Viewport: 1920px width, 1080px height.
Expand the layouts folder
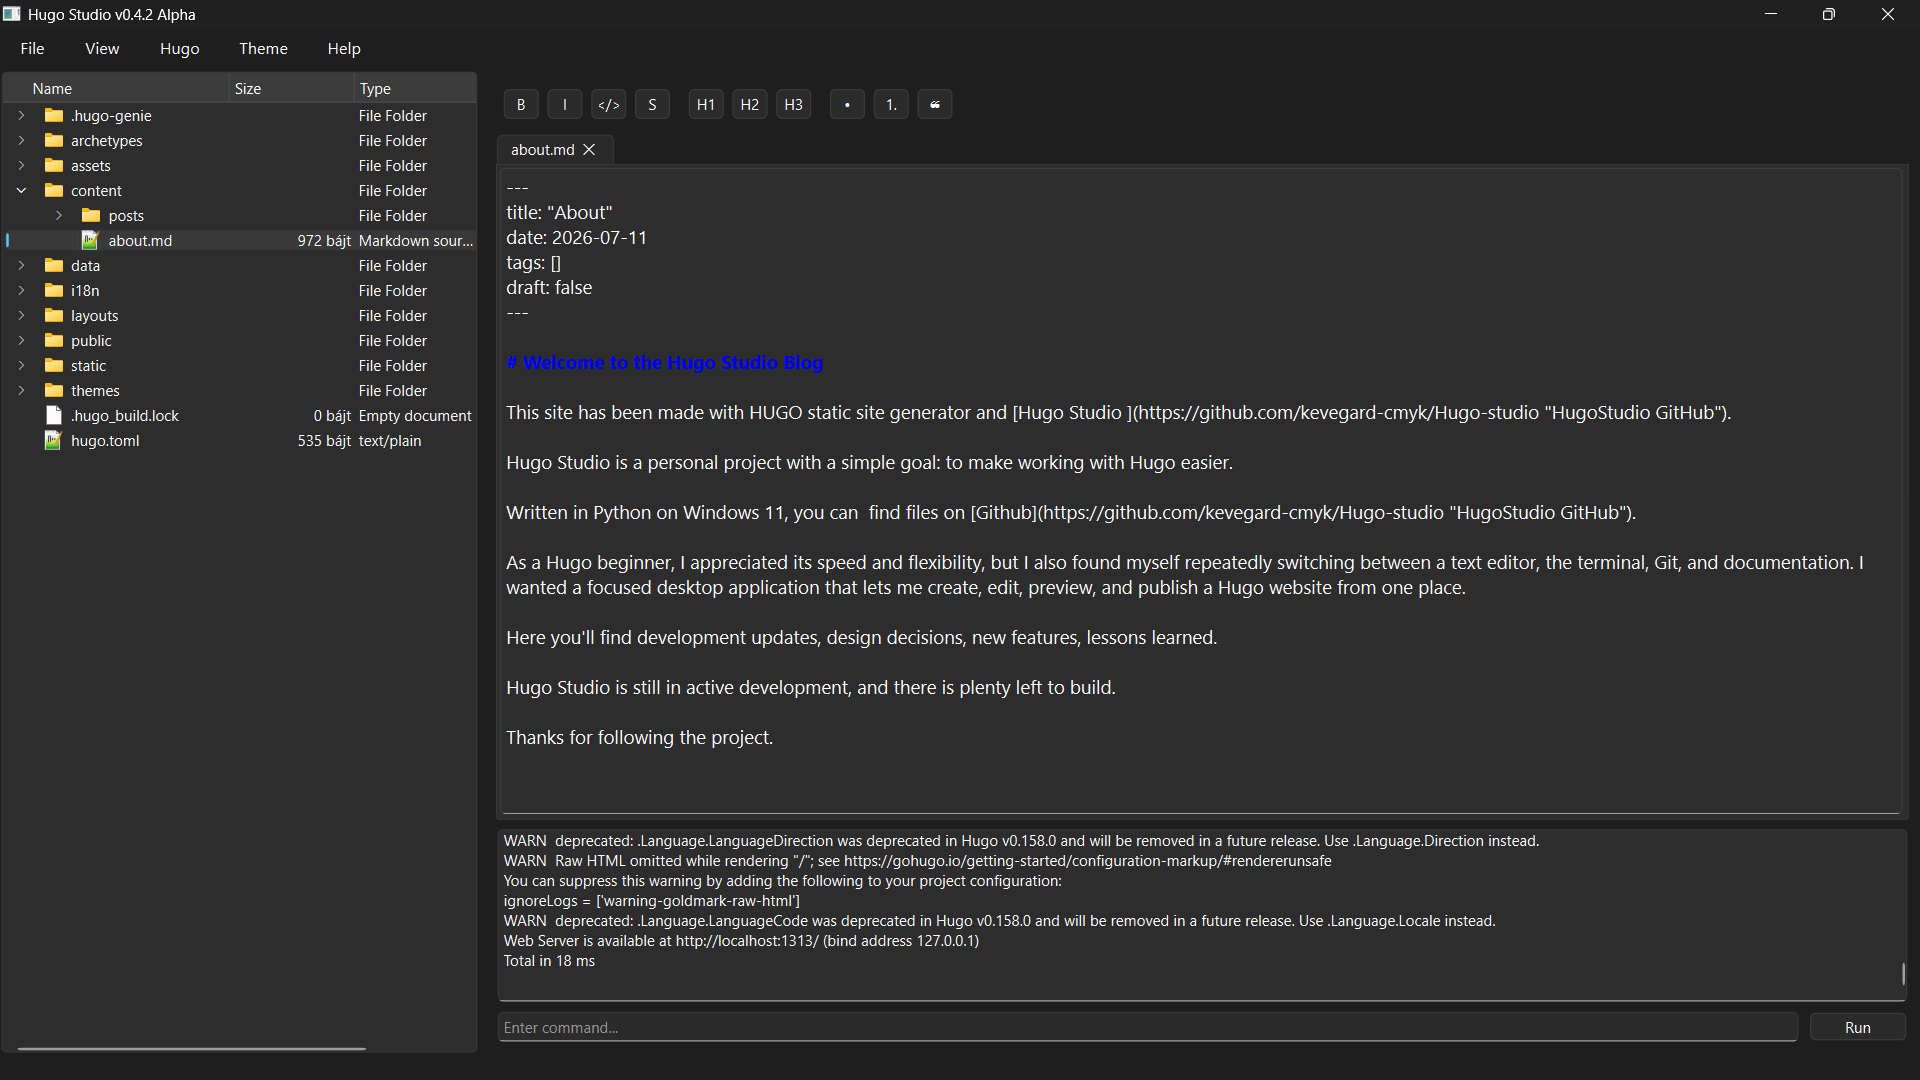(x=21, y=315)
